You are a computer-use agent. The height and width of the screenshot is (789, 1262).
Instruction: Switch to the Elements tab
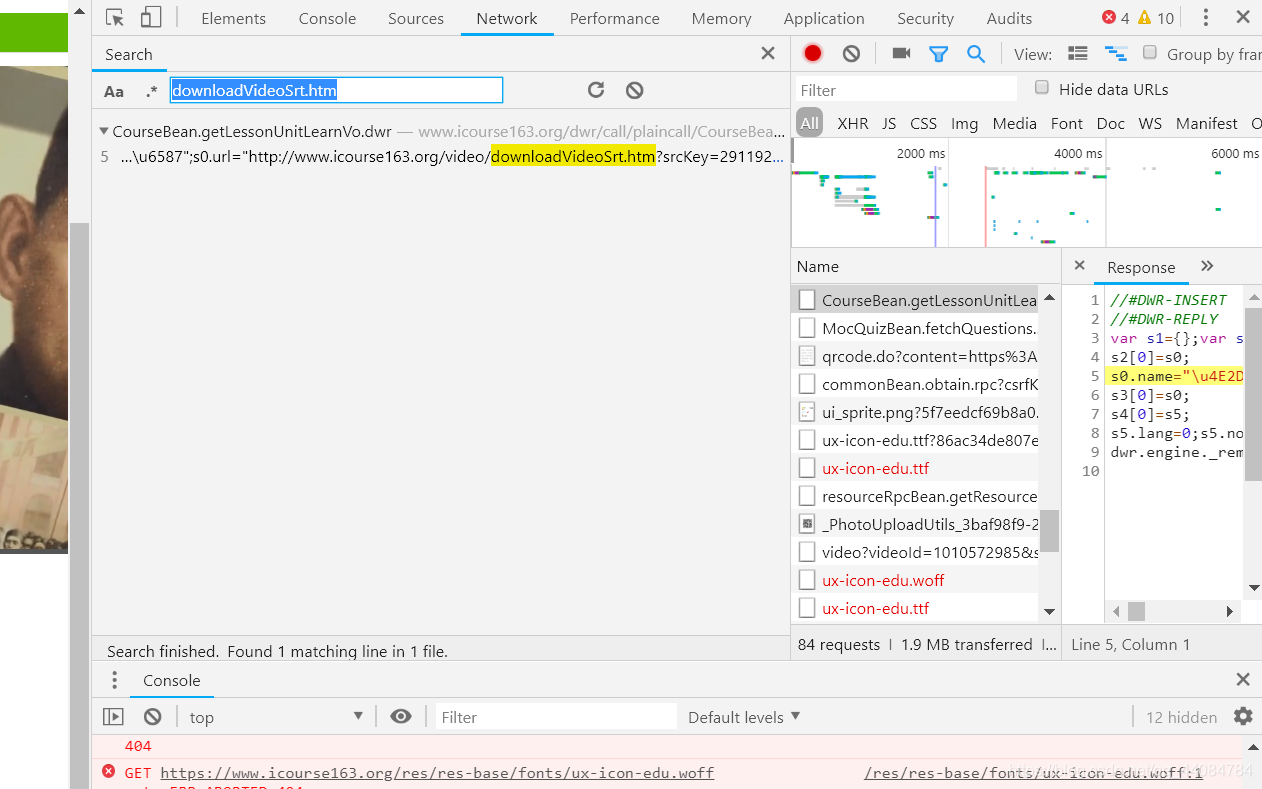point(233,18)
